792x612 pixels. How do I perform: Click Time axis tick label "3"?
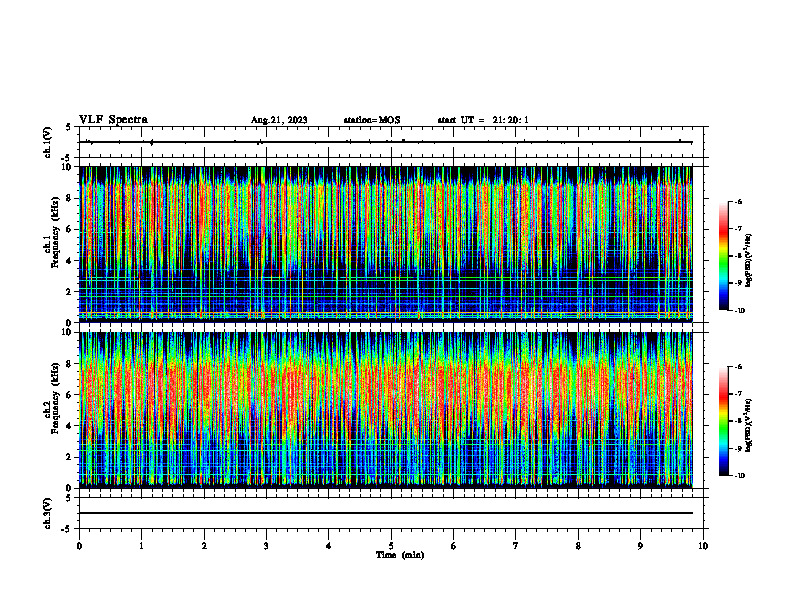tap(266, 546)
